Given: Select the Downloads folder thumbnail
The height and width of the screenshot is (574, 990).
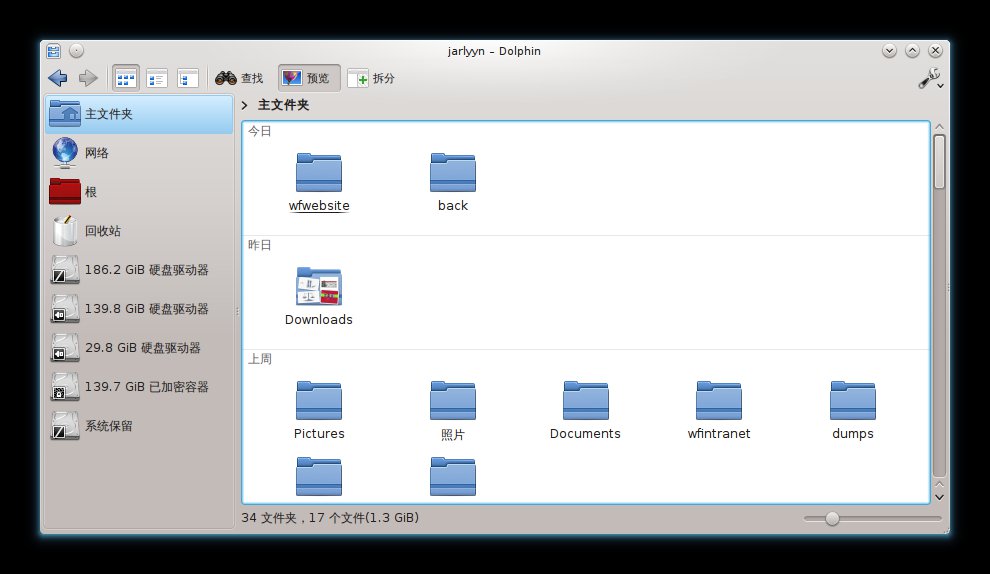Looking at the screenshot, I should [x=319, y=296].
